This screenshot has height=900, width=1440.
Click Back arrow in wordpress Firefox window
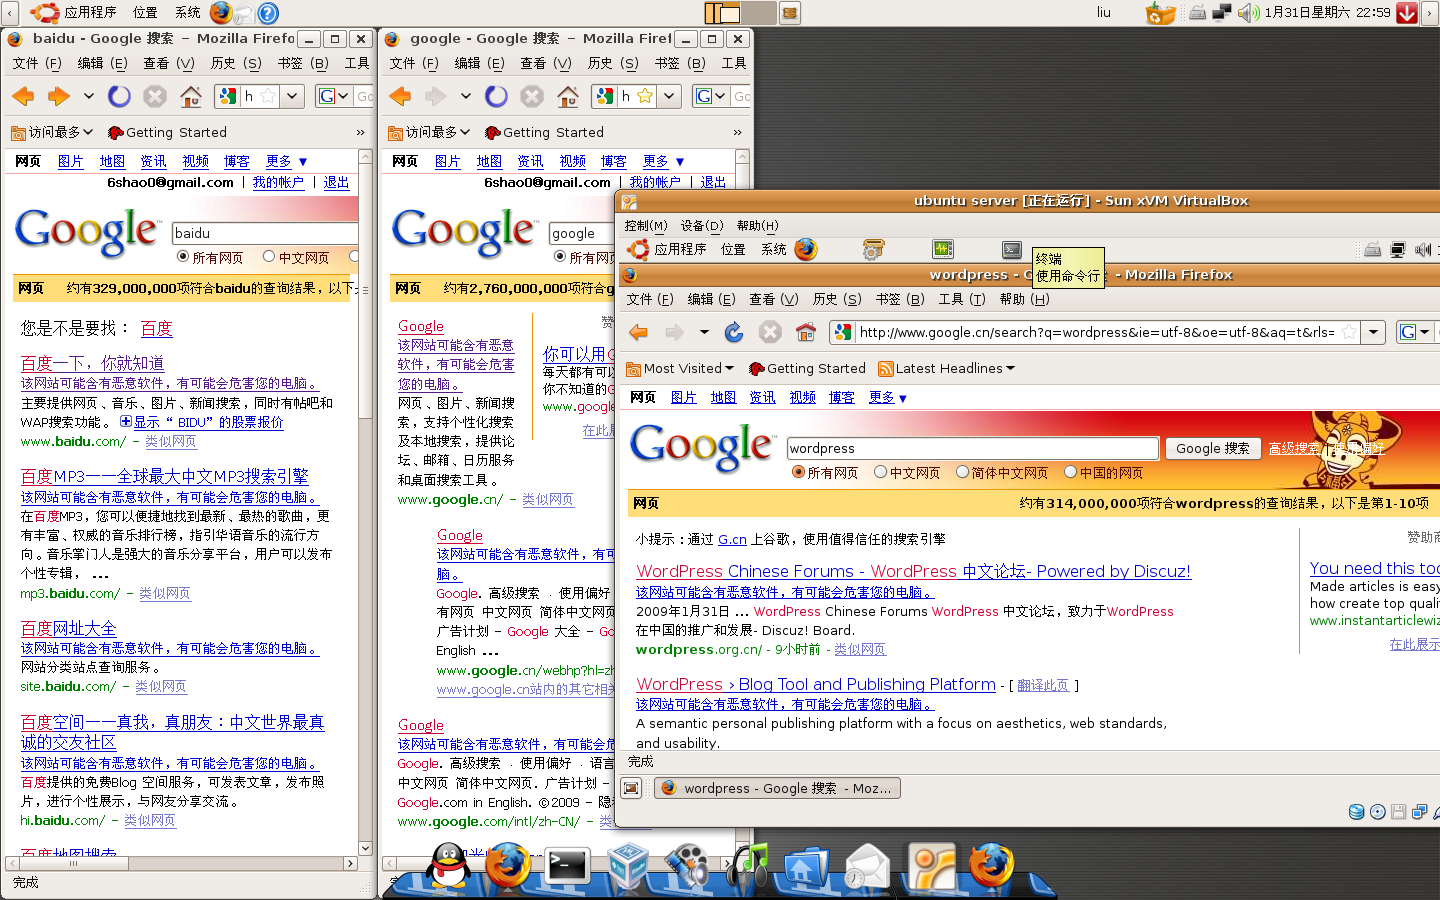click(639, 332)
